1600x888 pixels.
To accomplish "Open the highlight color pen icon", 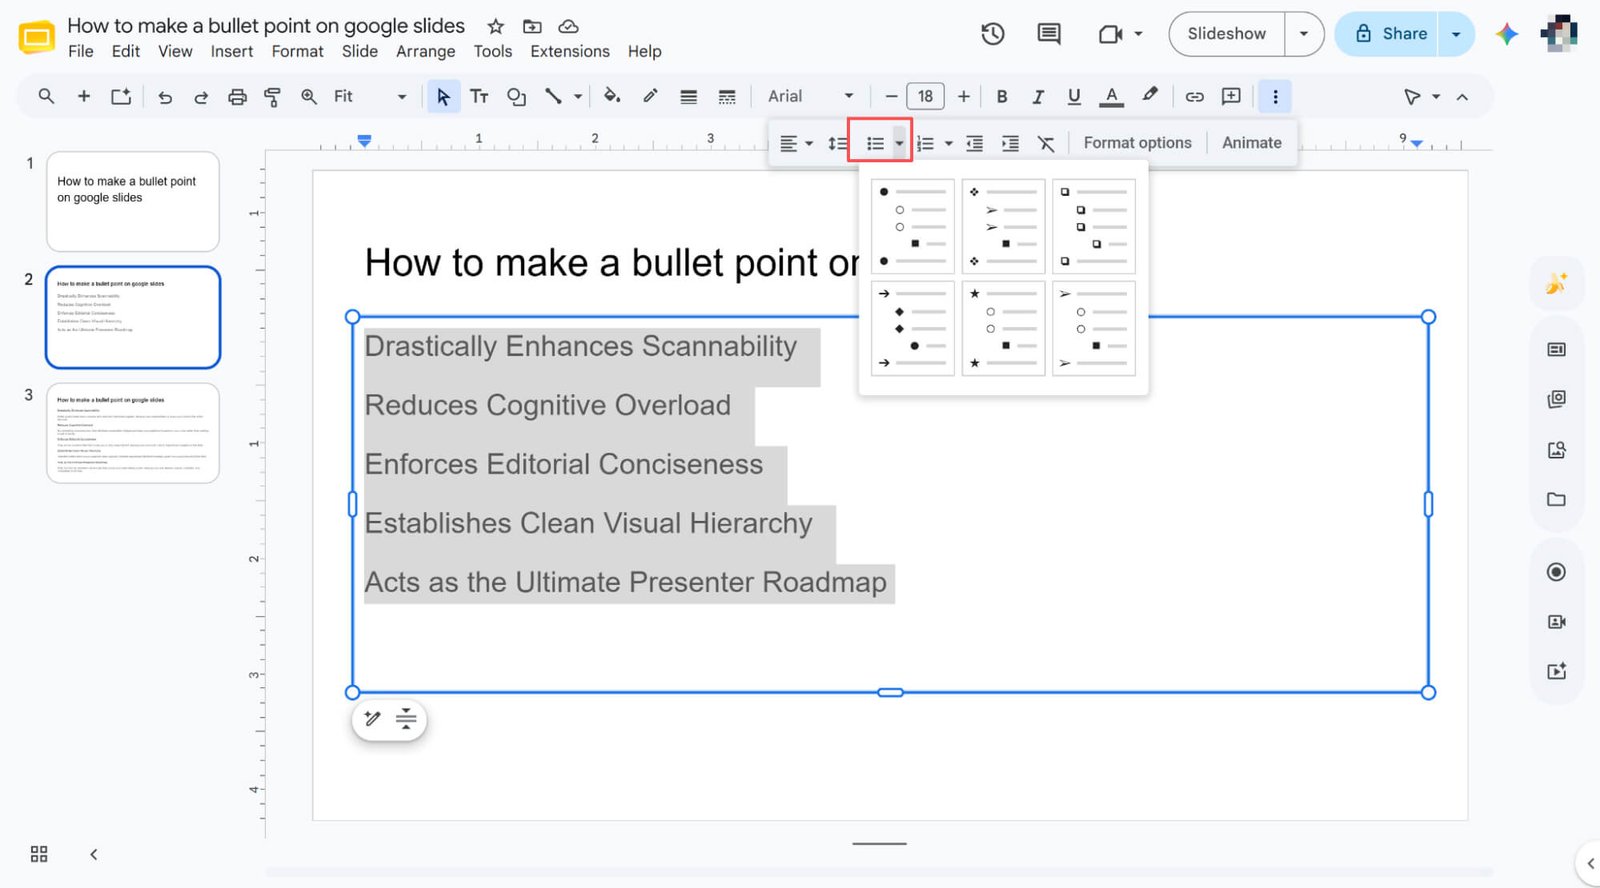I will [x=1150, y=96].
